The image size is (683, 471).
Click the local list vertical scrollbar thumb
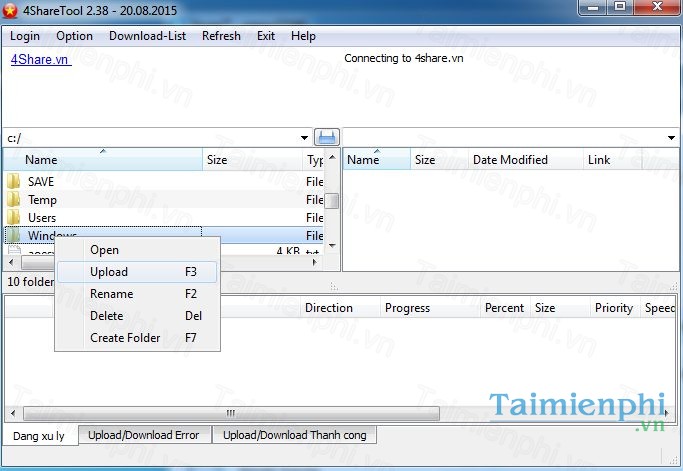[332, 201]
